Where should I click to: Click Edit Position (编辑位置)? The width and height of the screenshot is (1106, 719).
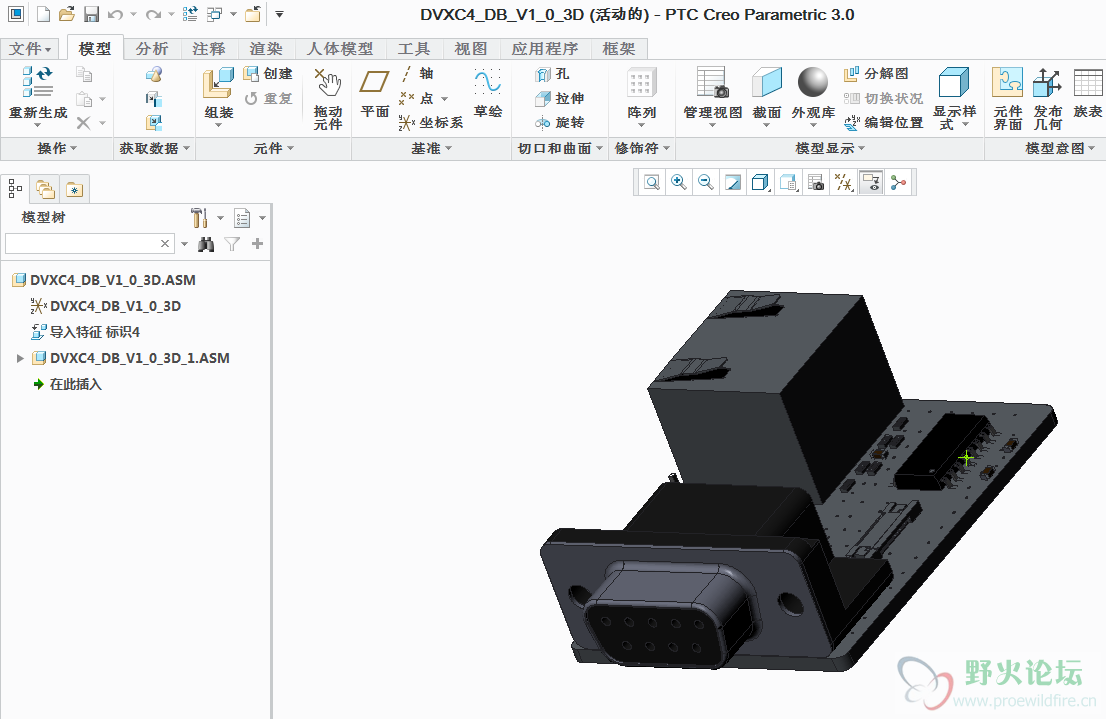[x=884, y=123]
